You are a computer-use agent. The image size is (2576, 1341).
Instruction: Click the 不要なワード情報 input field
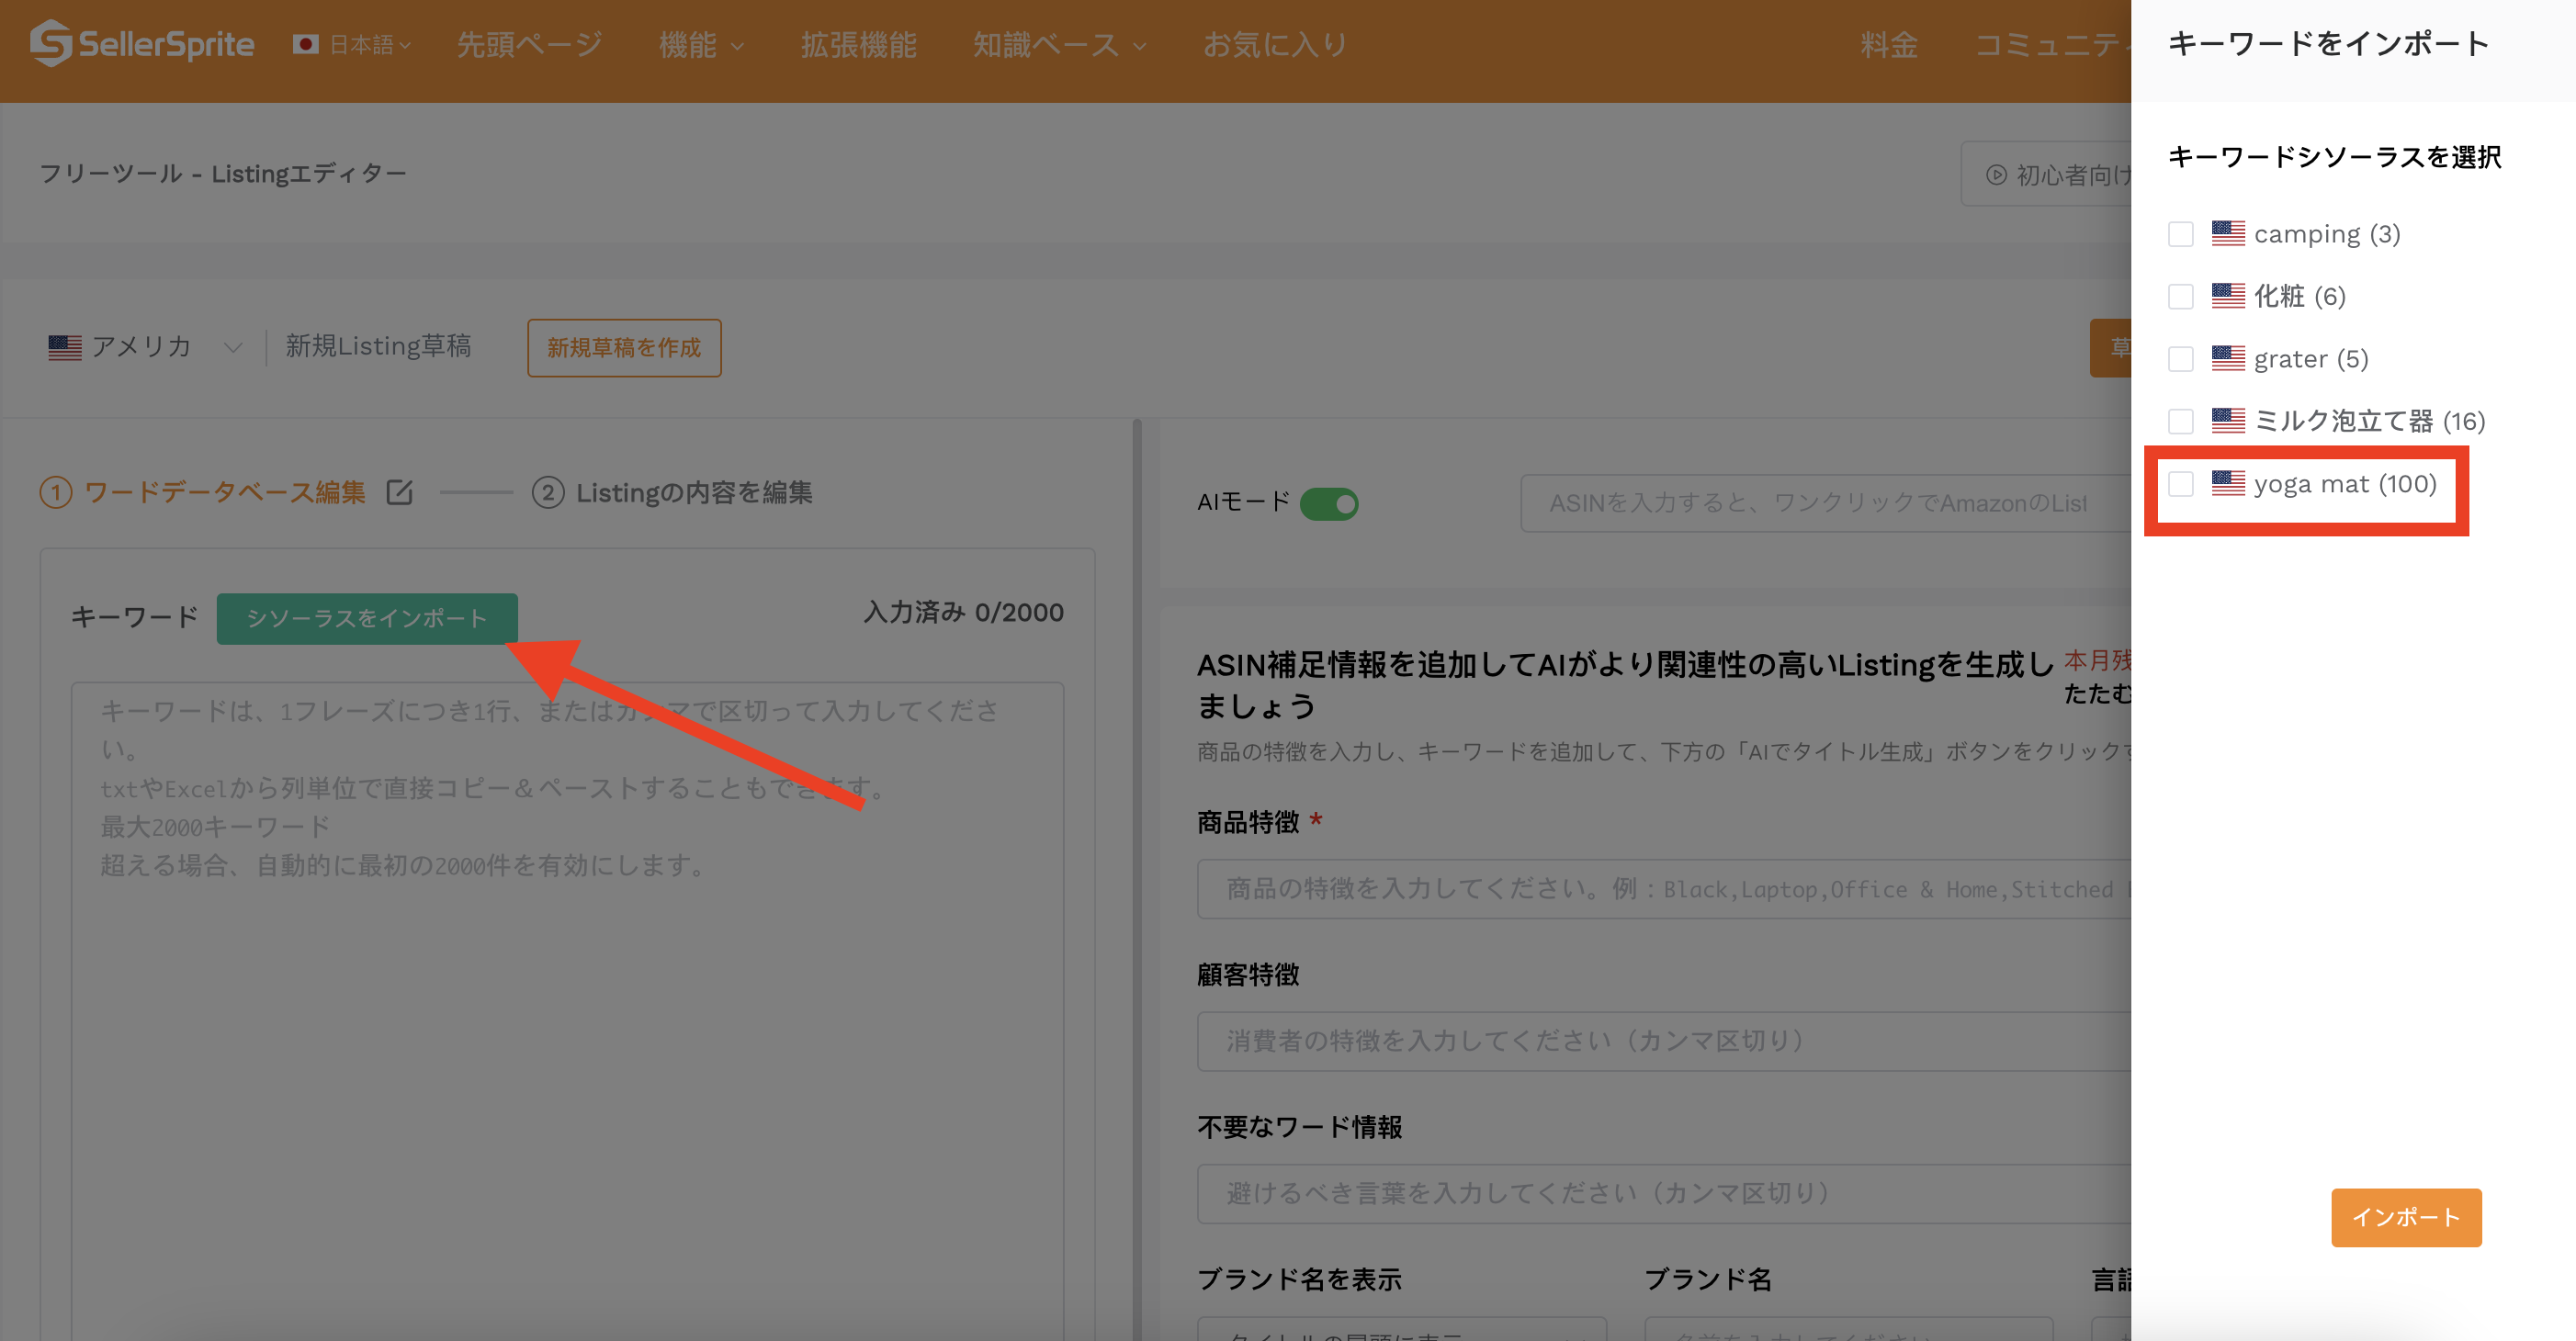pyautogui.click(x=1663, y=1193)
